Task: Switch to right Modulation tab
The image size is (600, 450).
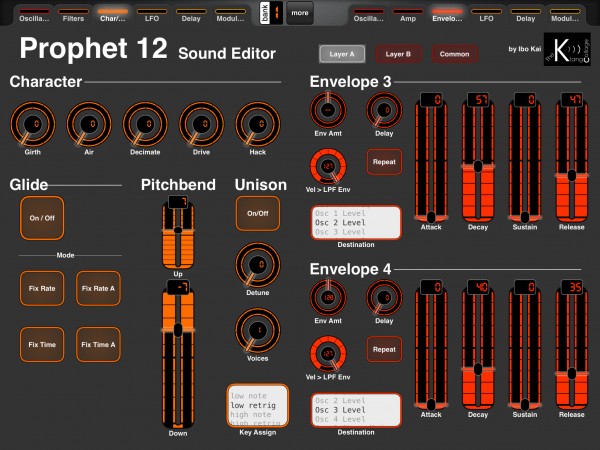Action: (x=565, y=15)
